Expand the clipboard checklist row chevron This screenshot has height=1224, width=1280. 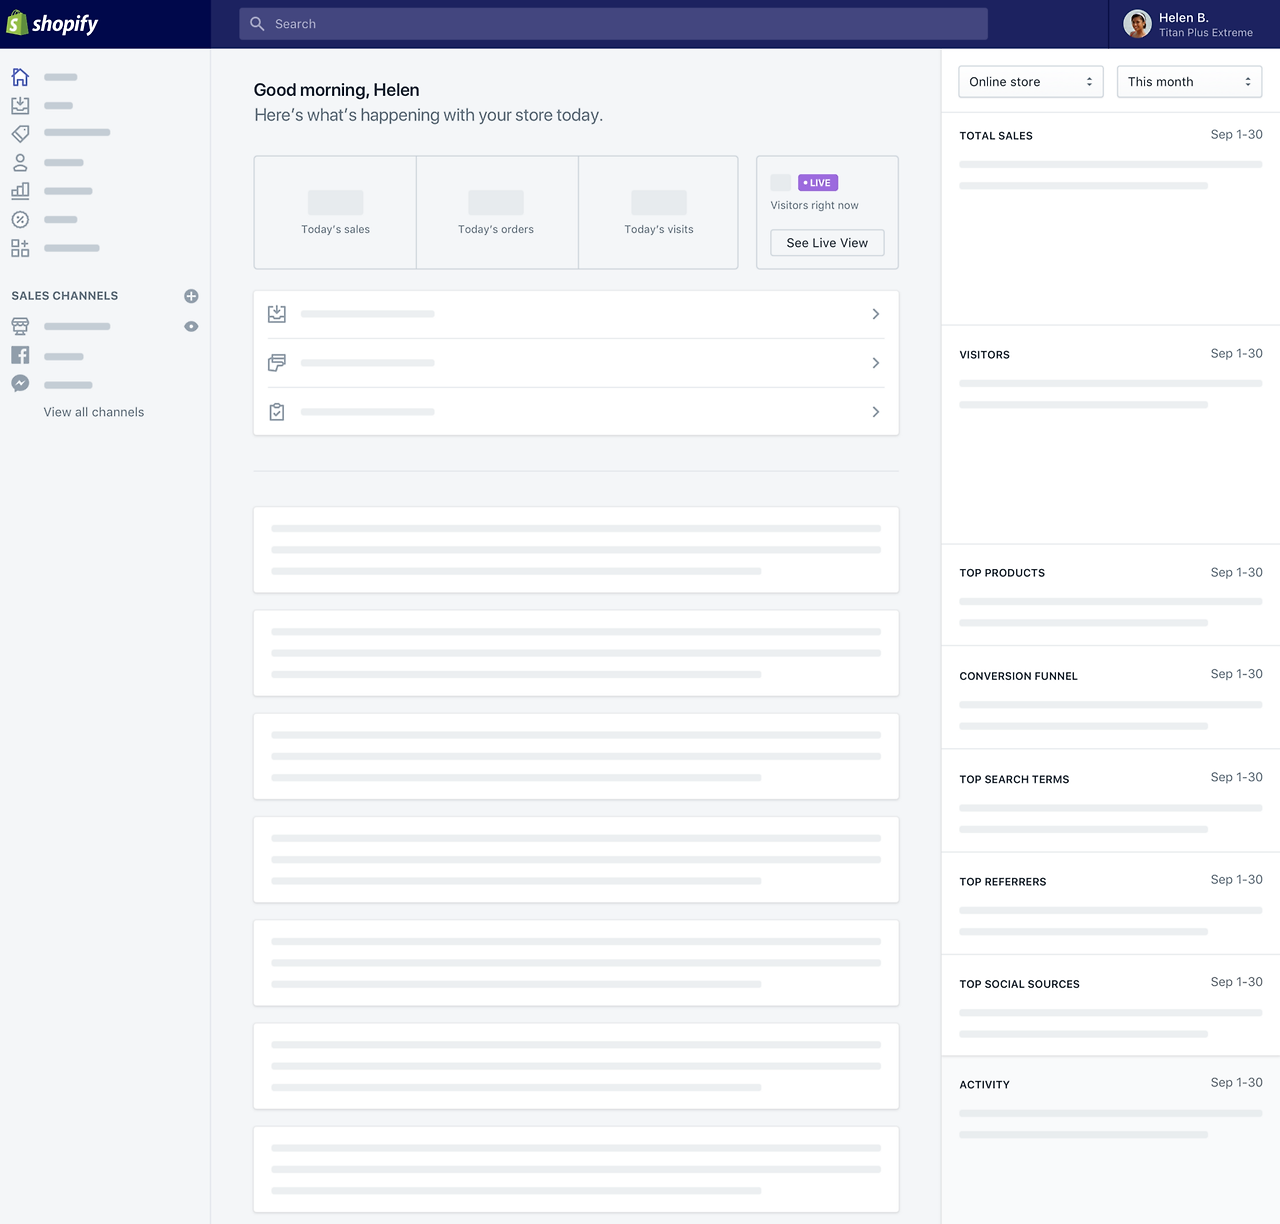coord(876,412)
